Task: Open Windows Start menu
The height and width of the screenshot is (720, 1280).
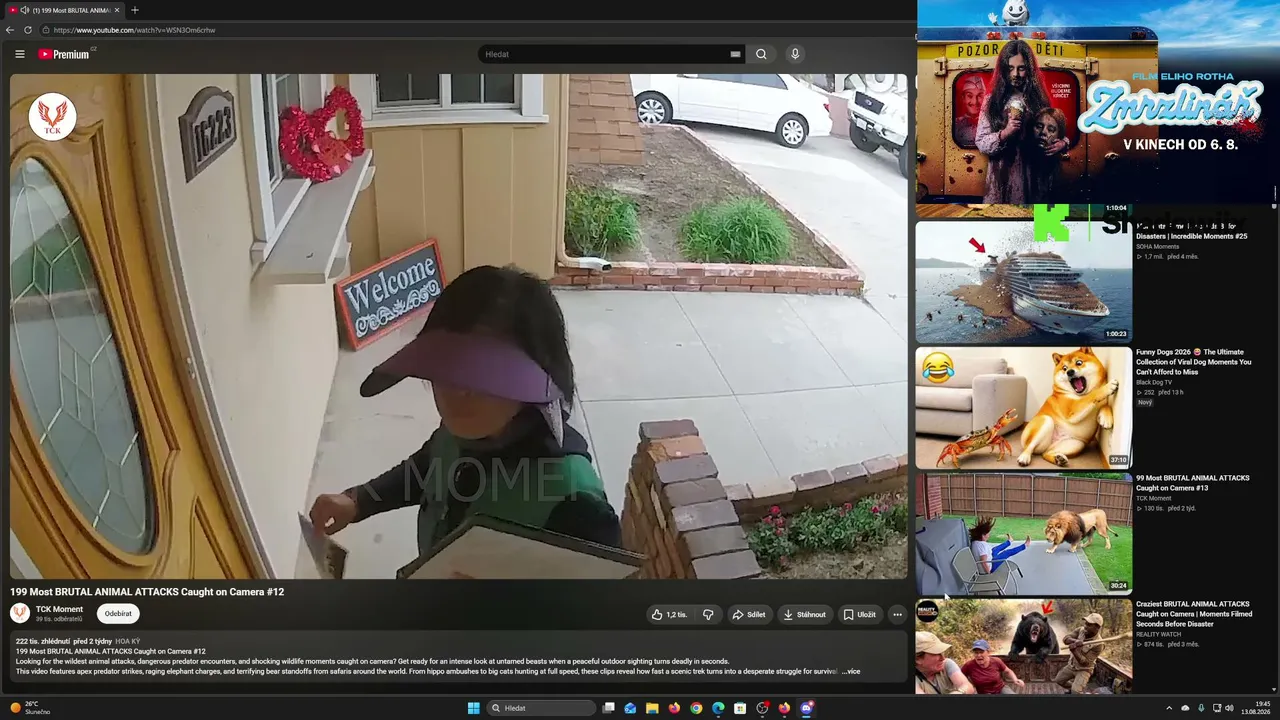Action: point(473,708)
